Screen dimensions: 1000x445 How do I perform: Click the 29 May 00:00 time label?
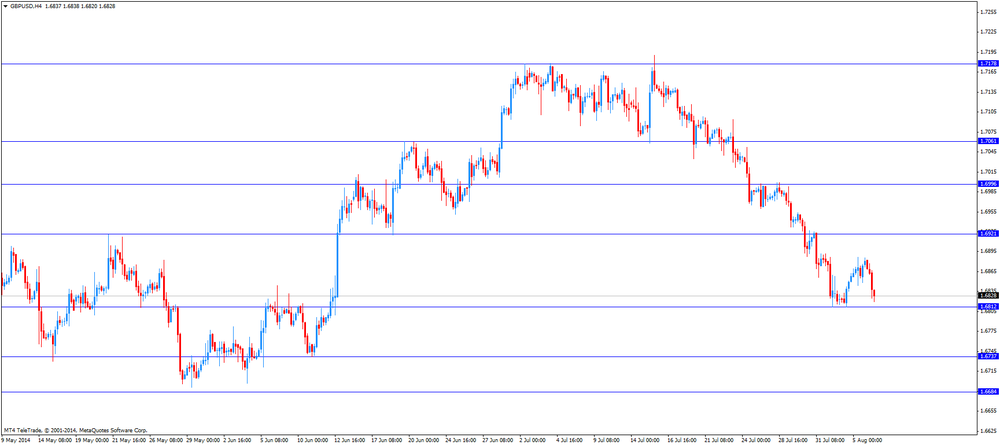[x=203, y=440]
